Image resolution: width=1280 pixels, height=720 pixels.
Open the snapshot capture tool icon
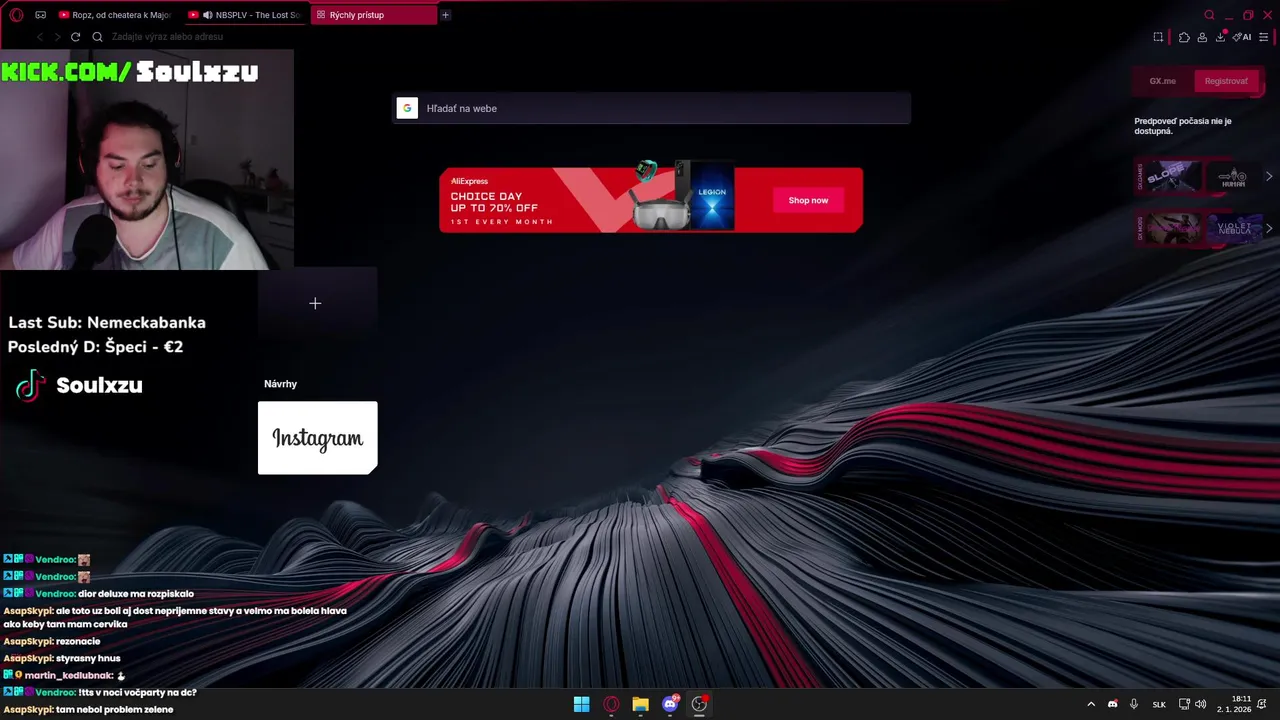pyautogui.click(x=1158, y=37)
